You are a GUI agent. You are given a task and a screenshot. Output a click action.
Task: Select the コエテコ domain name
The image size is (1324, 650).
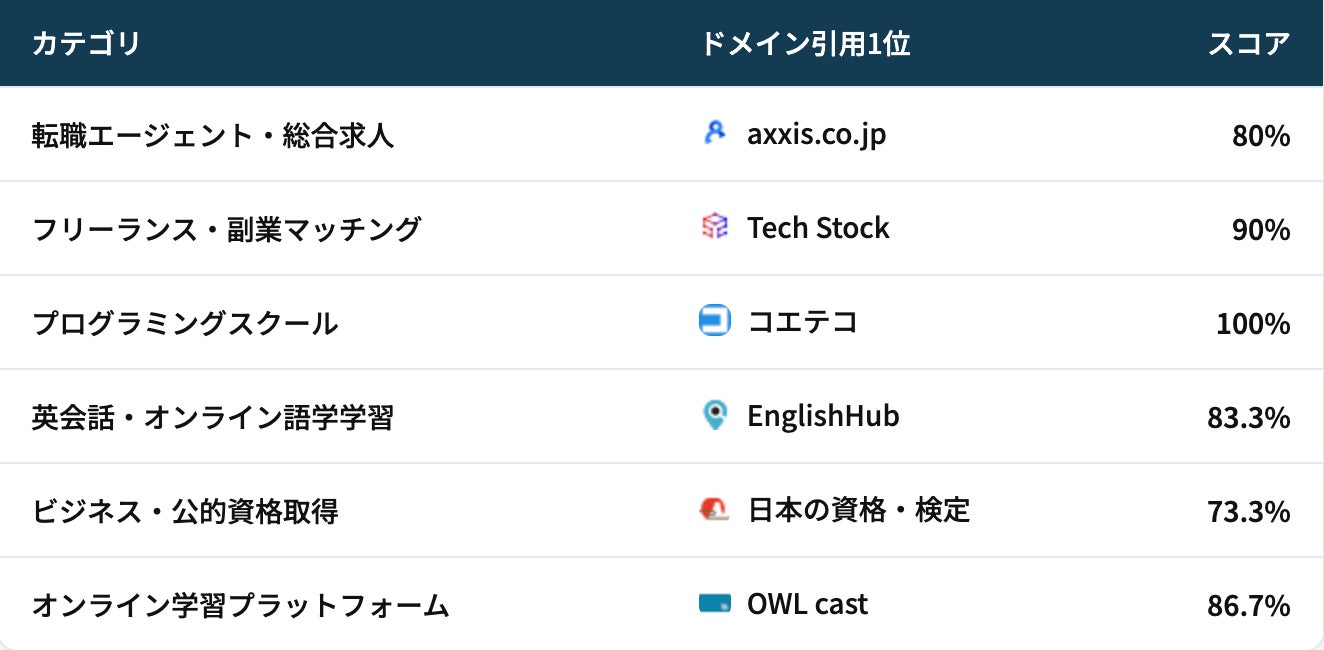click(x=802, y=322)
